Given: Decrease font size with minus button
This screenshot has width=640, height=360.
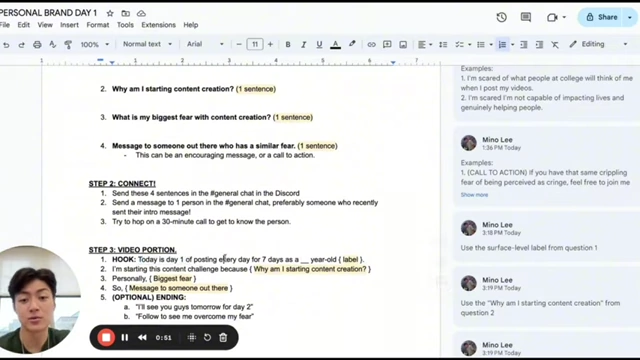Looking at the screenshot, I should [239, 44].
